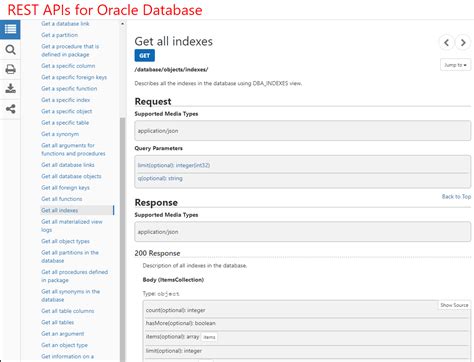Image resolution: width=474 pixels, height=362 pixels.
Task: Click the blue GET method badge
Action: (x=145, y=56)
